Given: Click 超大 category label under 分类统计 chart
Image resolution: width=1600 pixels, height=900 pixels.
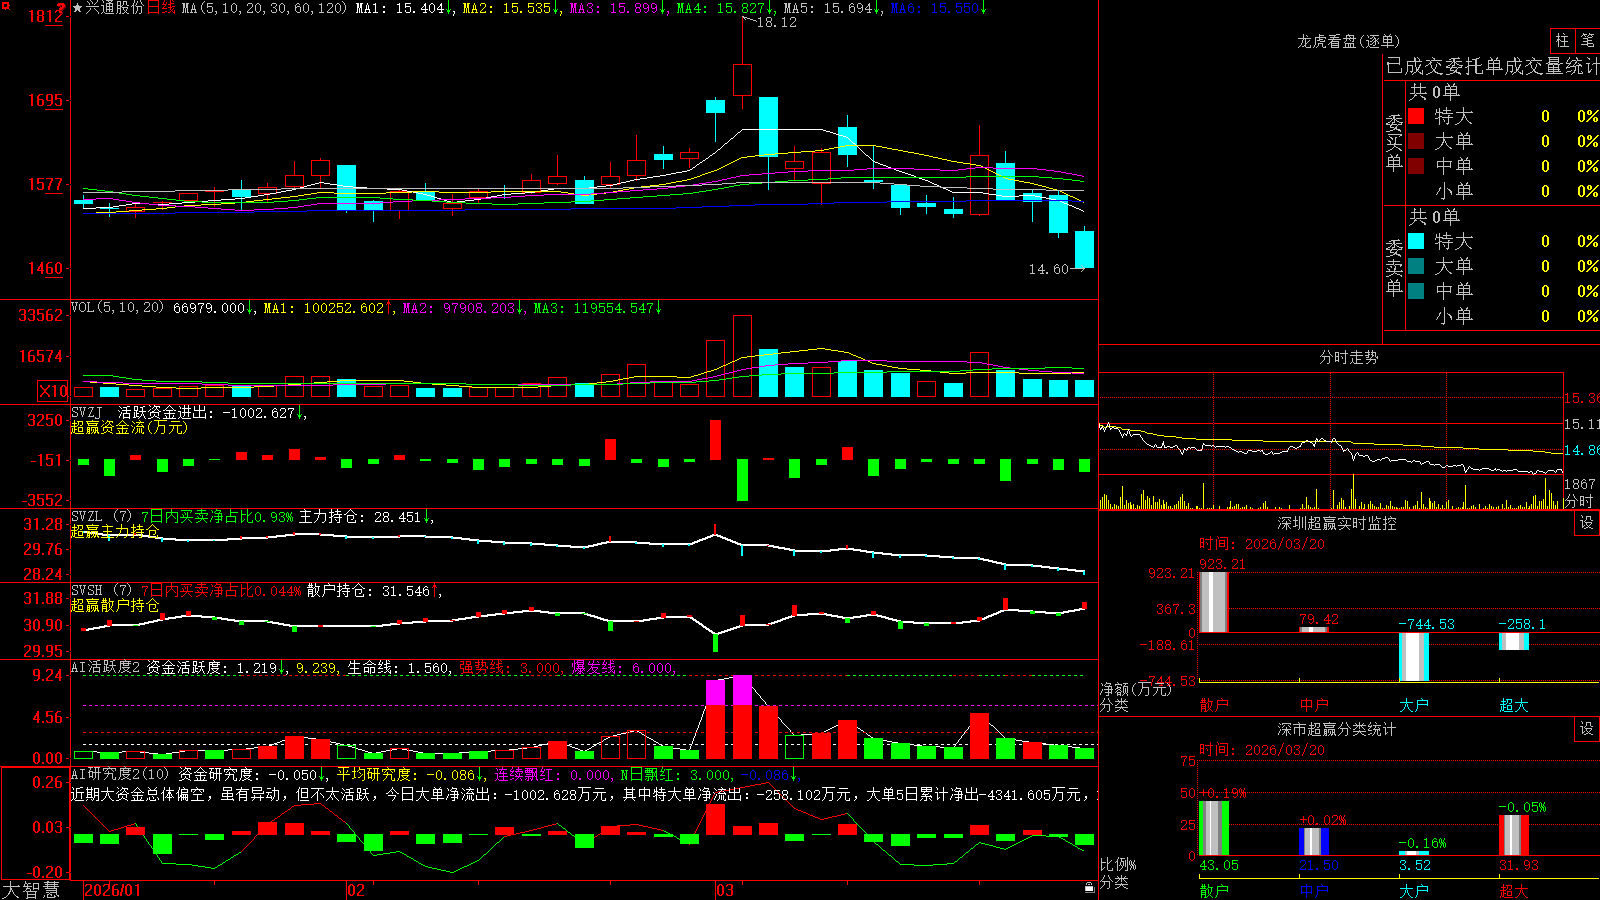Looking at the screenshot, I should [x=1514, y=890].
